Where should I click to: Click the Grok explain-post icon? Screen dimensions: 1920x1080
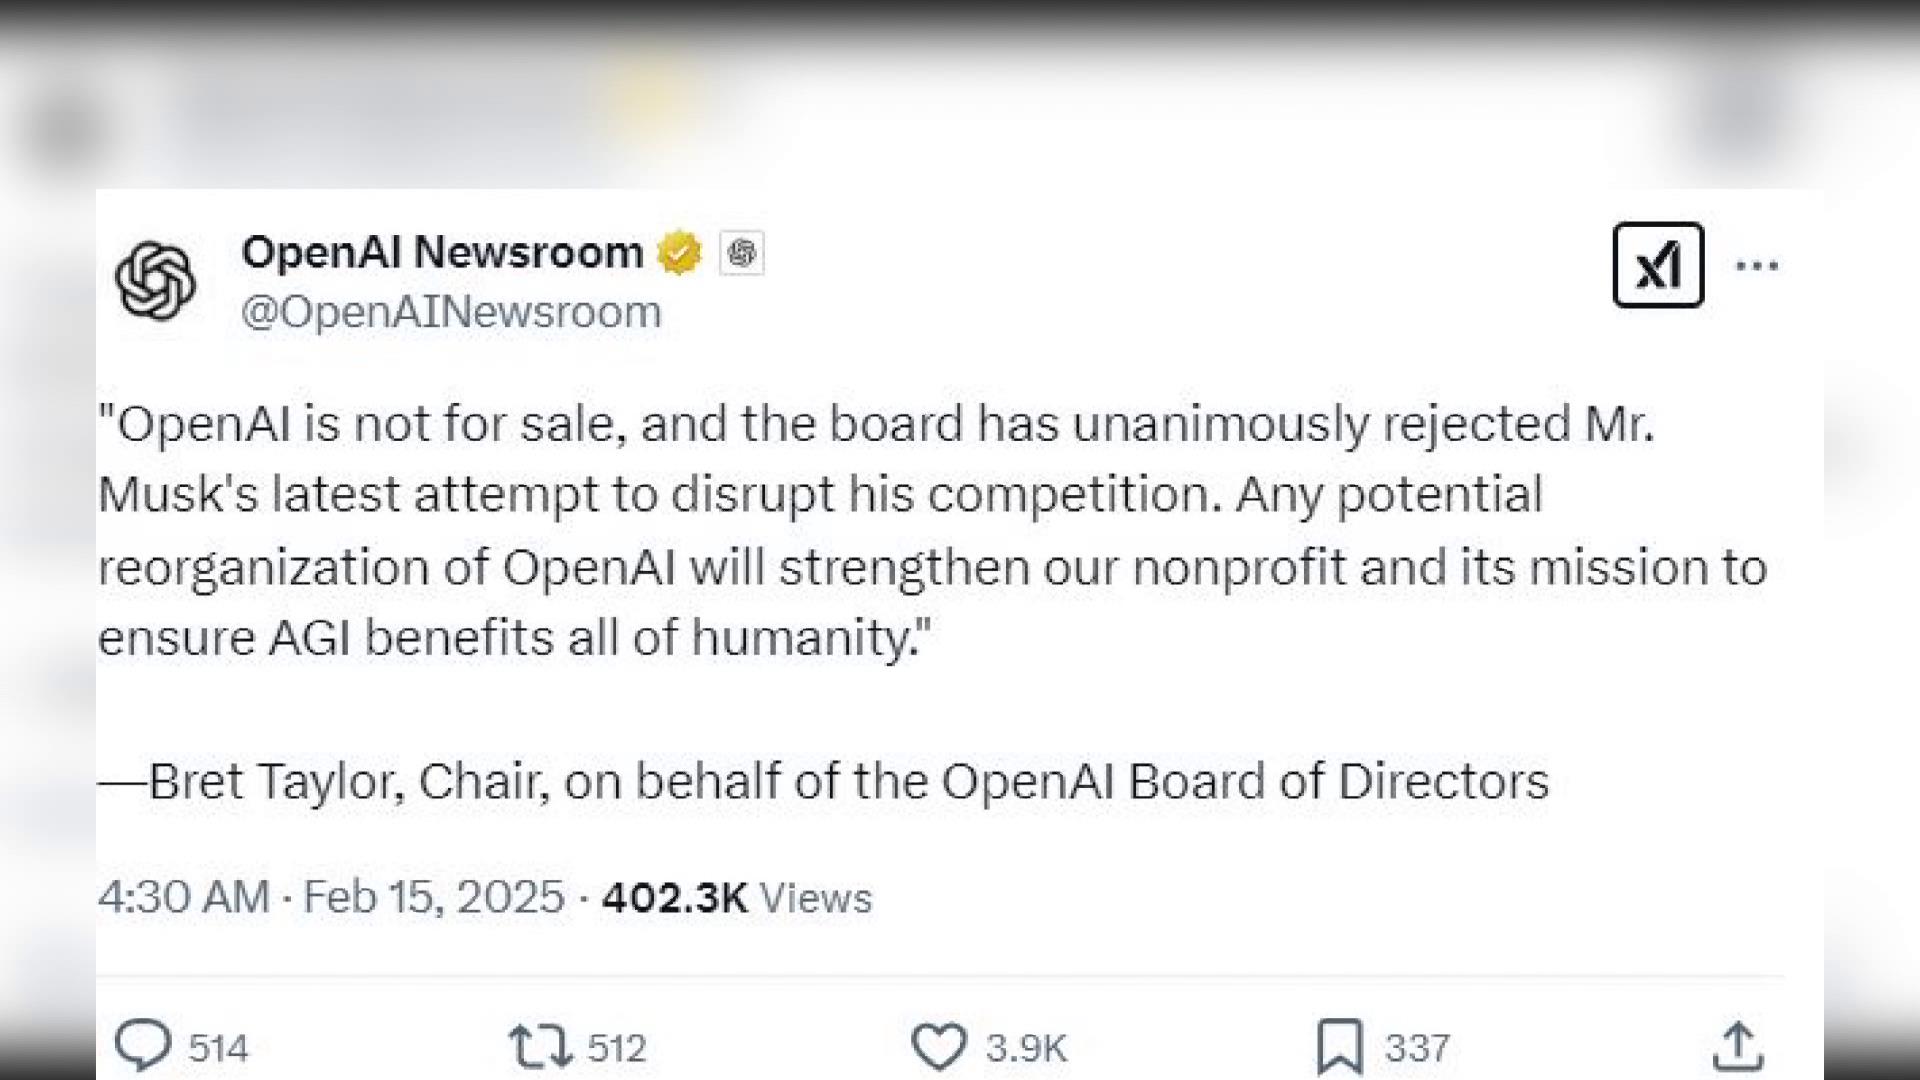pos(1657,265)
